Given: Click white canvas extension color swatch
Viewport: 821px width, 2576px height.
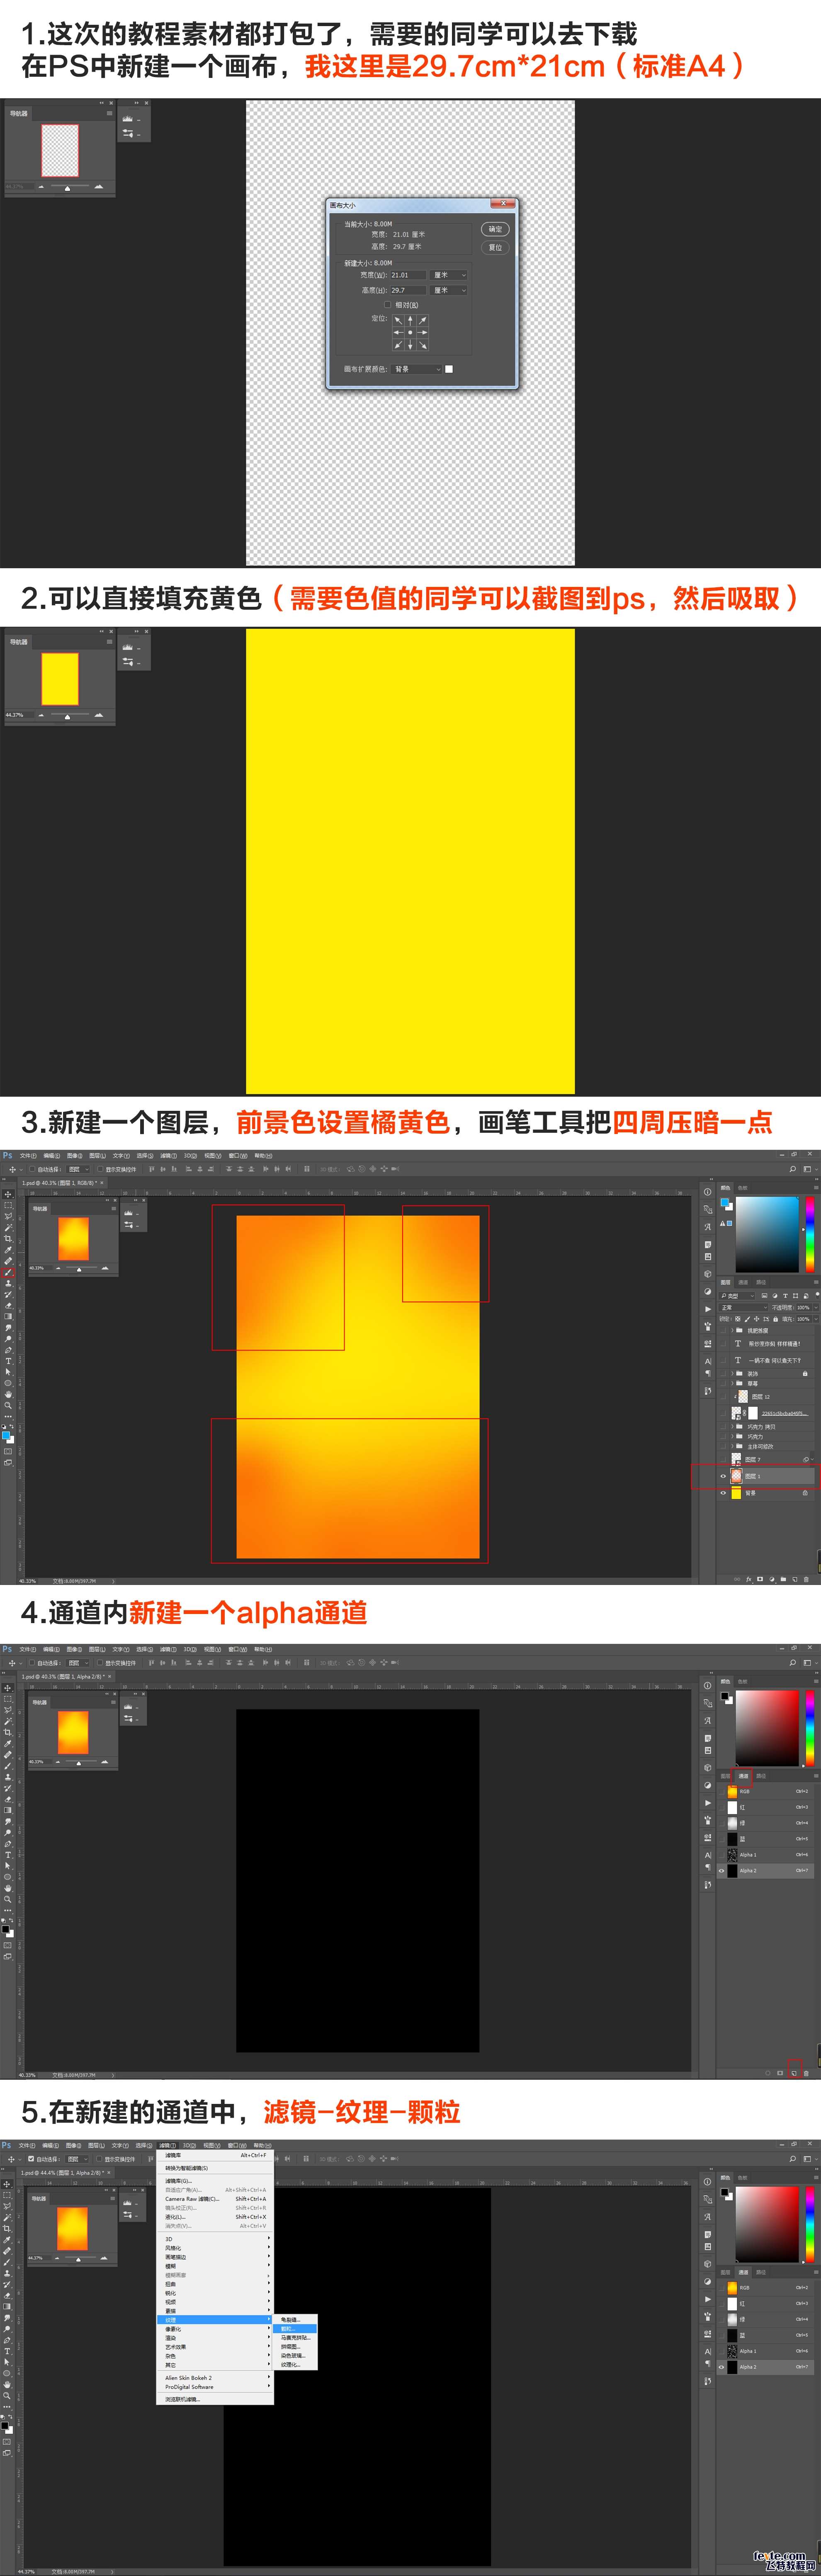Looking at the screenshot, I should pyautogui.click(x=449, y=369).
